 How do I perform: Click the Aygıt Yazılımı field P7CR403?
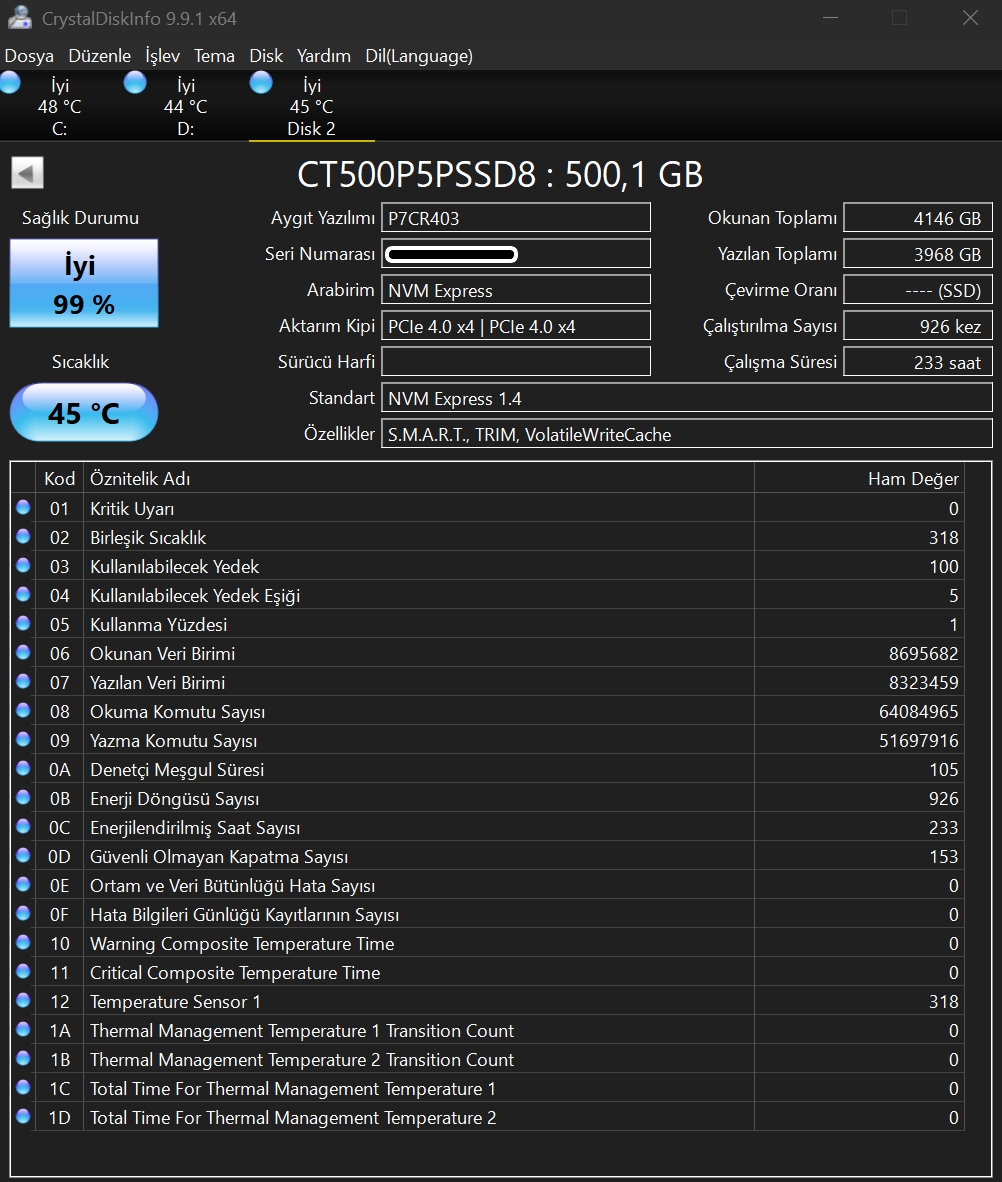516,218
